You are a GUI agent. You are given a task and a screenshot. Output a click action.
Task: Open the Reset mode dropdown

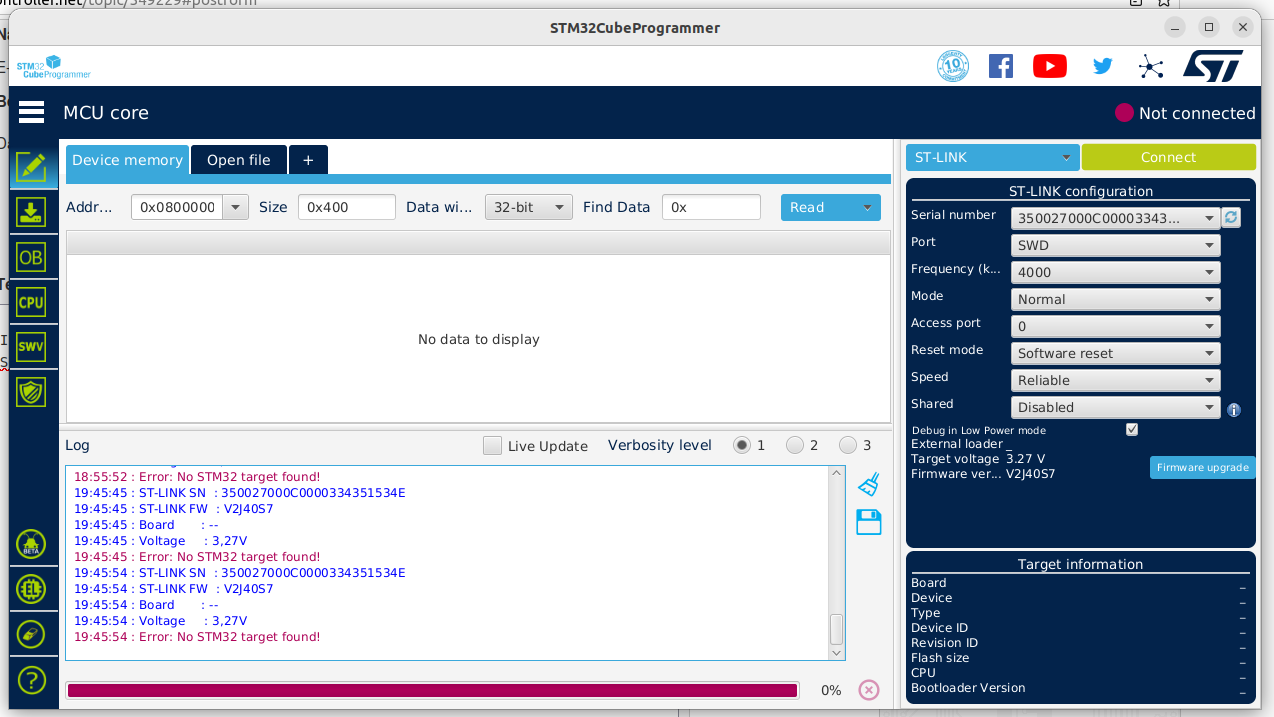coord(1115,353)
